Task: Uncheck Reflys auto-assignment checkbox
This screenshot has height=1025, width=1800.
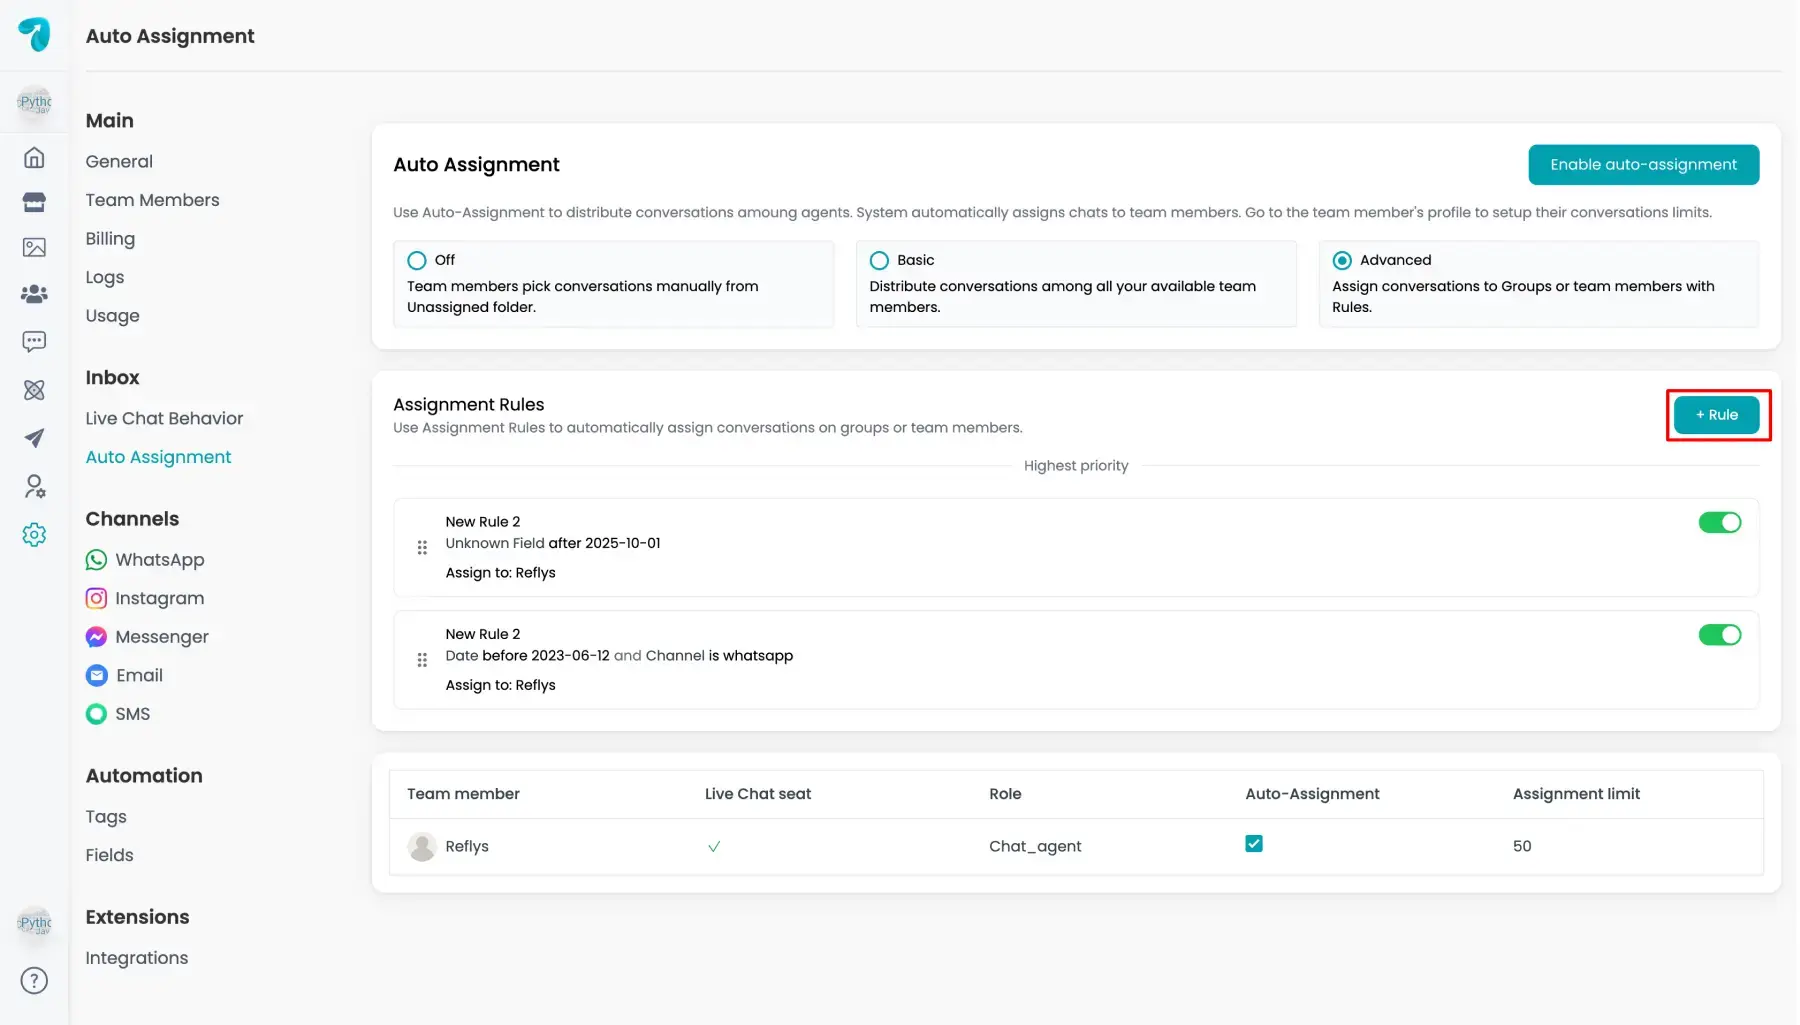Action: pyautogui.click(x=1253, y=844)
